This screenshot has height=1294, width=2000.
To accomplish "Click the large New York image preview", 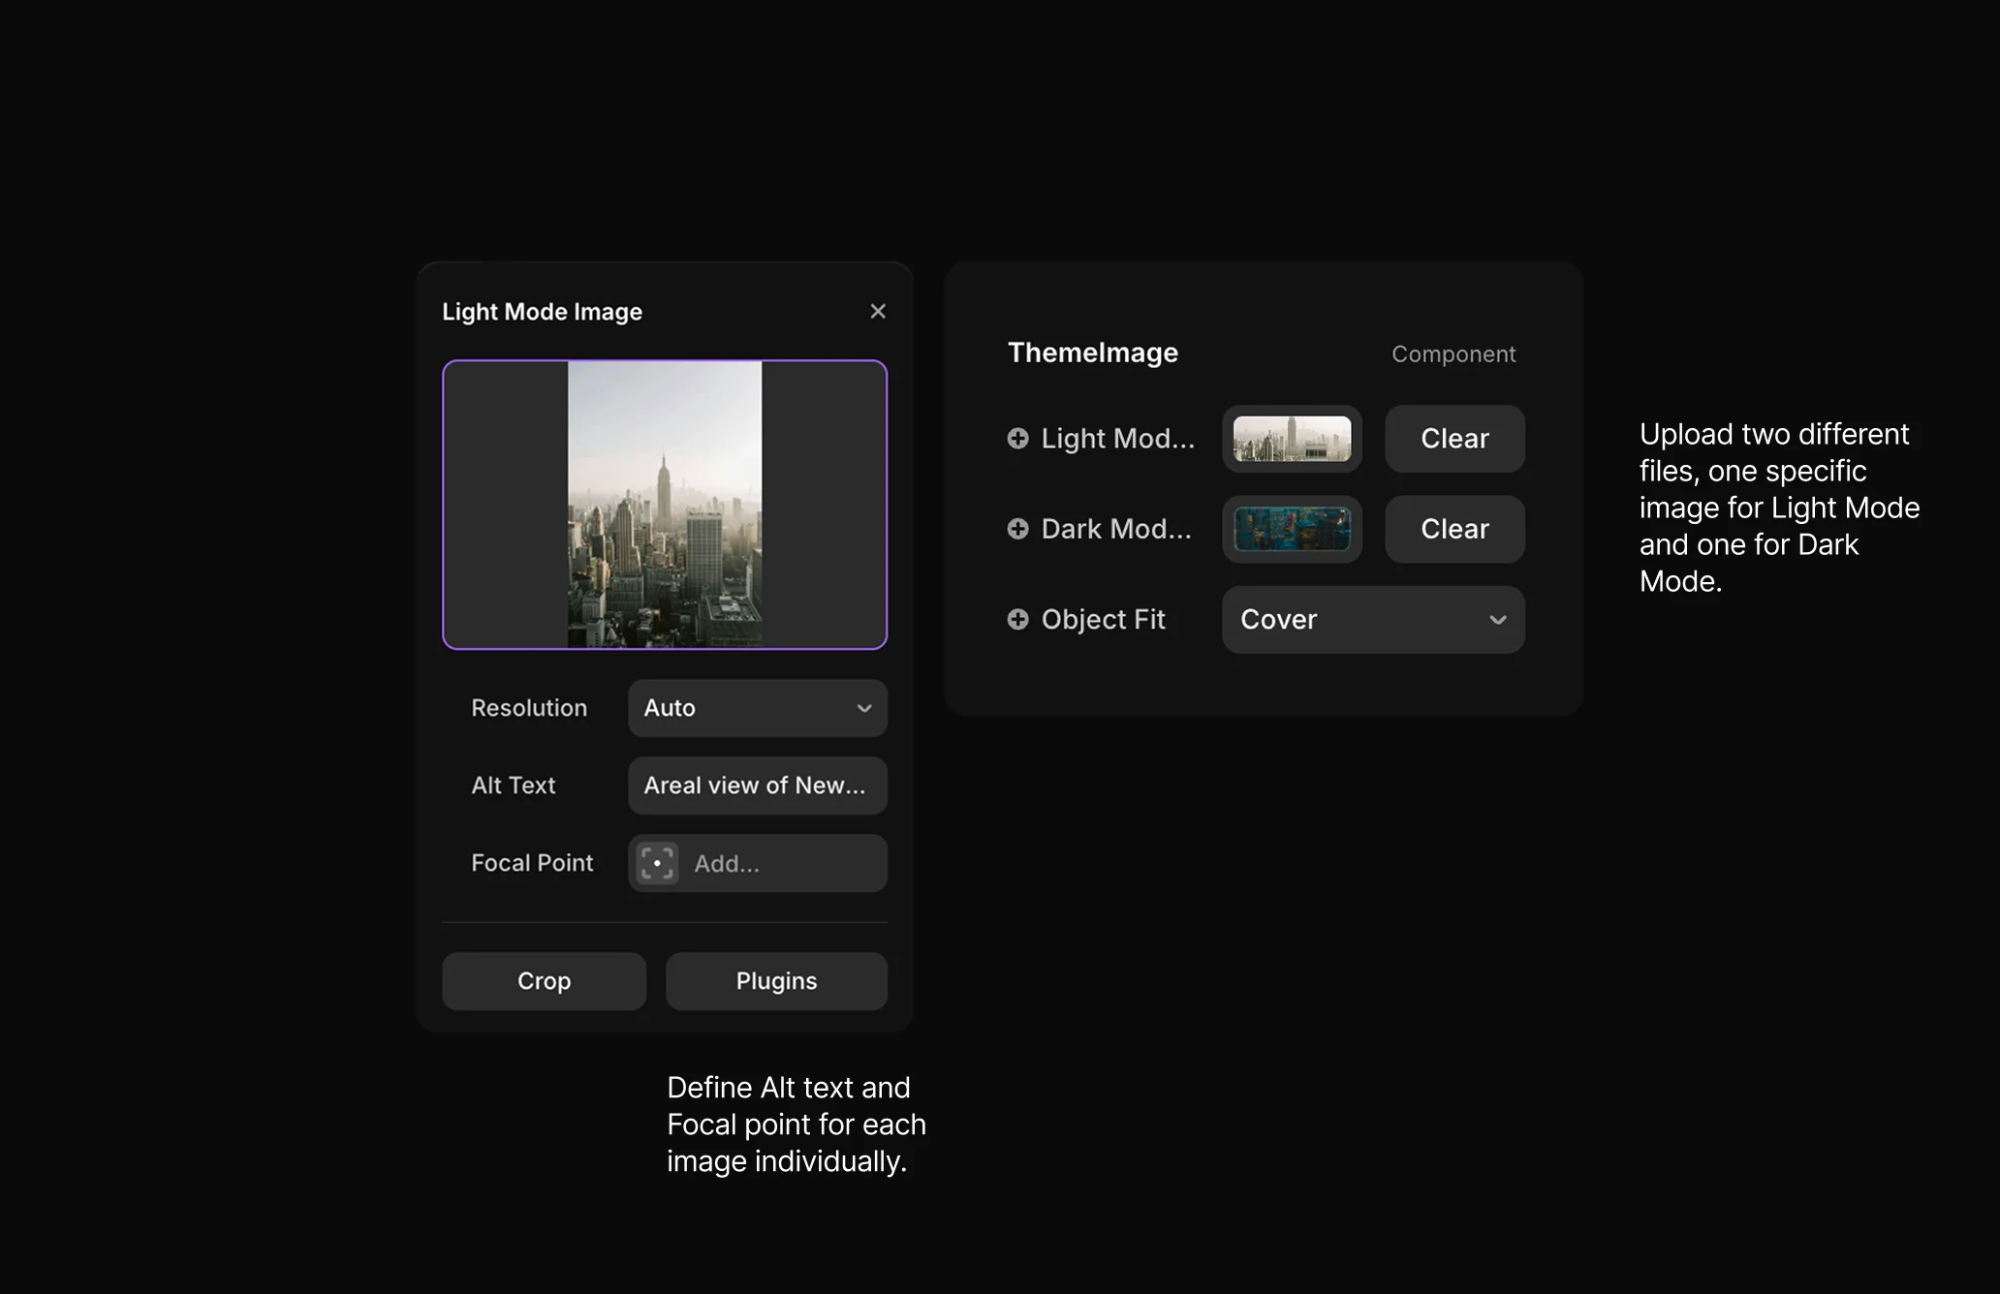I will coord(664,505).
